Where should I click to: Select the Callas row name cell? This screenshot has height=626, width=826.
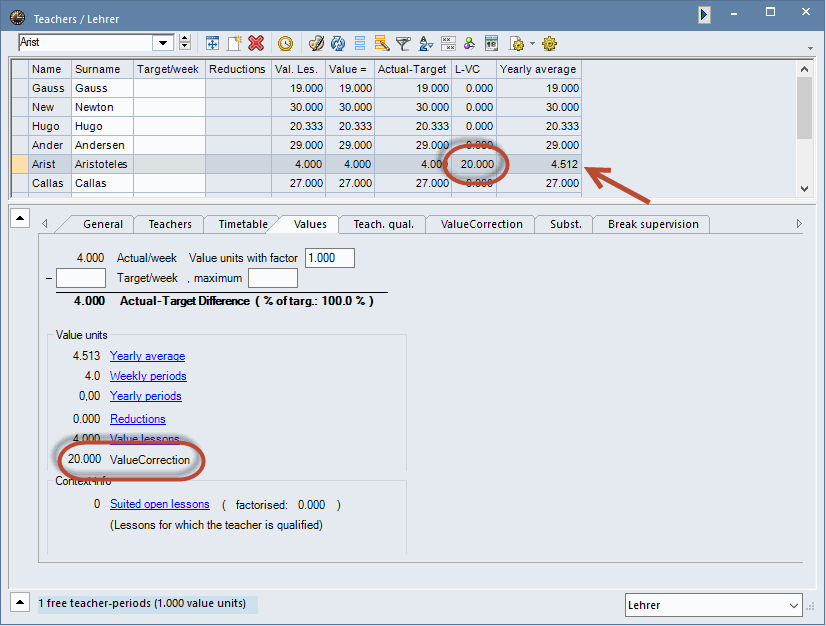(50, 183)
